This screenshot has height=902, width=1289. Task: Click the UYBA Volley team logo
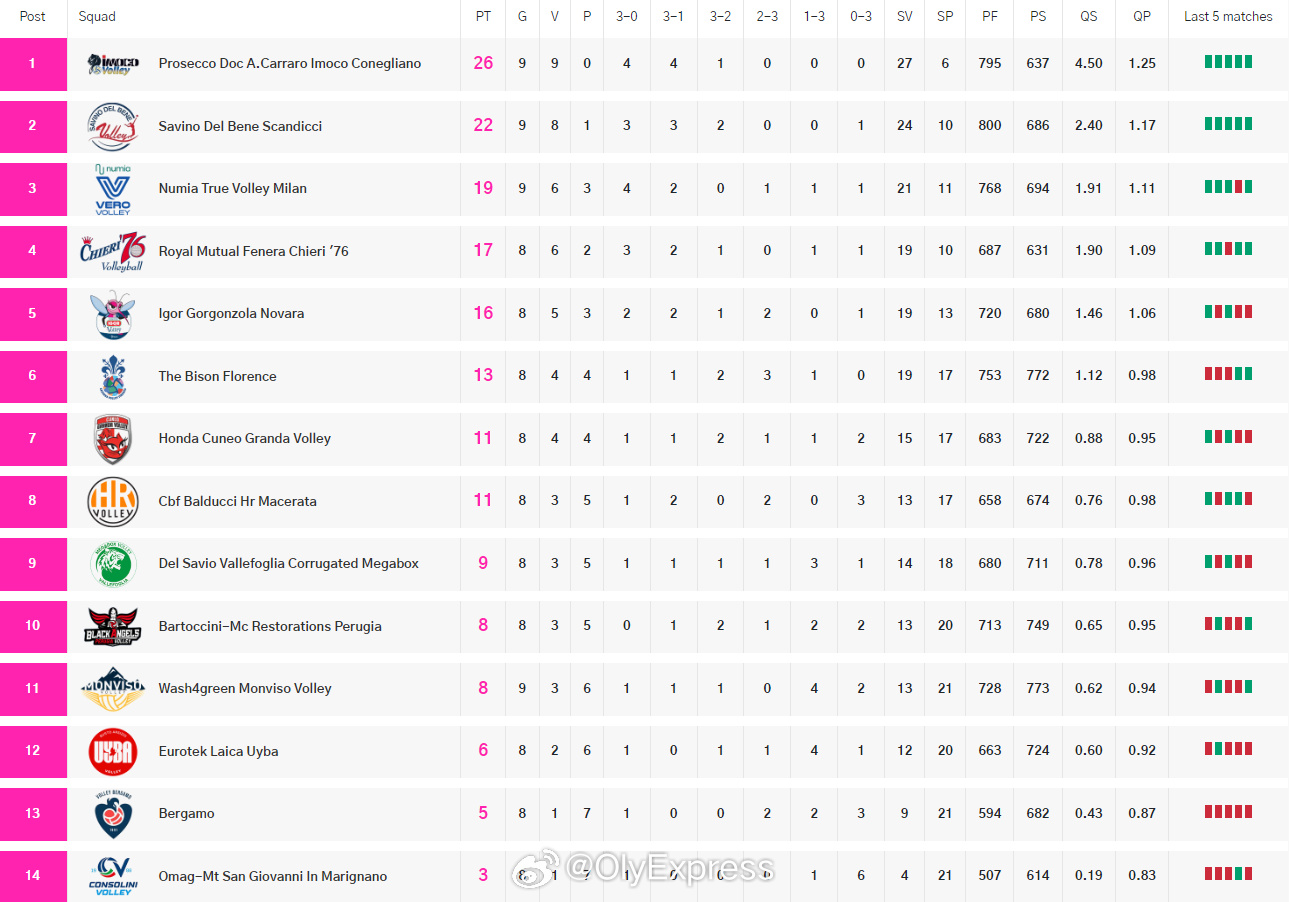click(x=113, y=751)
